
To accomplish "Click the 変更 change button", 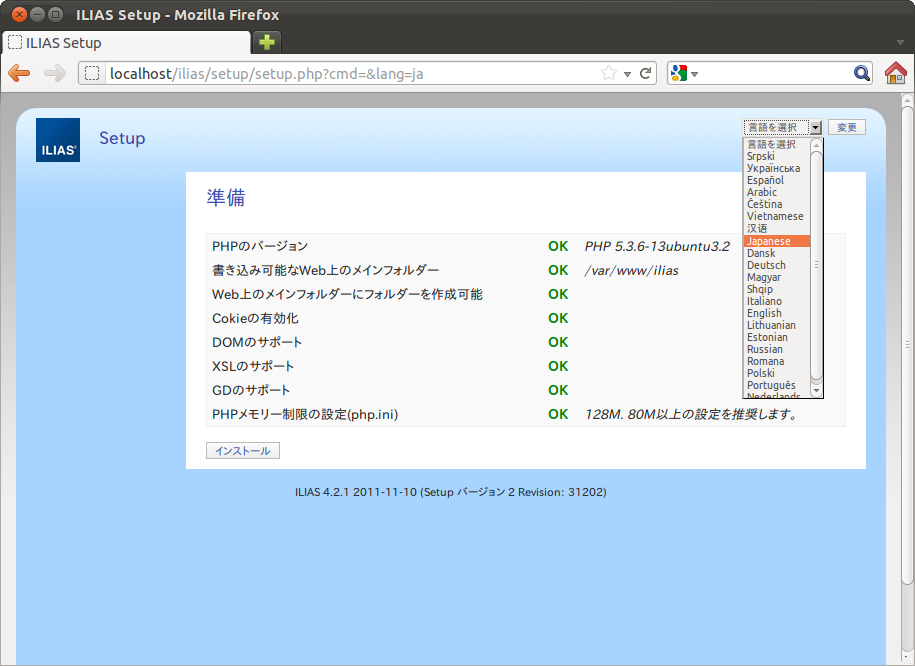I will click(x=846, y=127).
